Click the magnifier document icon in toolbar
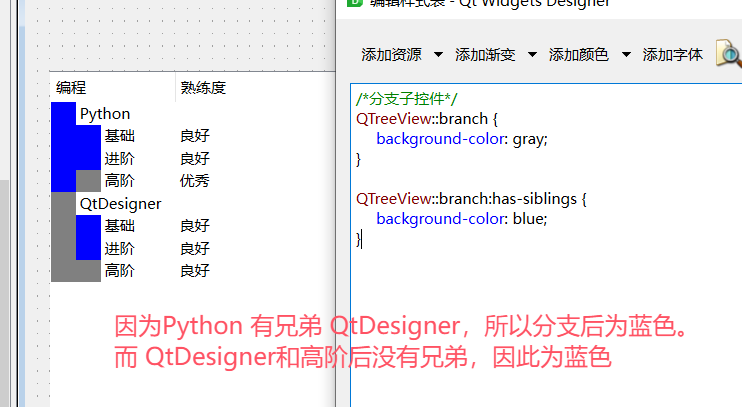The image size is (742, 407). click(x=728, y=53)
